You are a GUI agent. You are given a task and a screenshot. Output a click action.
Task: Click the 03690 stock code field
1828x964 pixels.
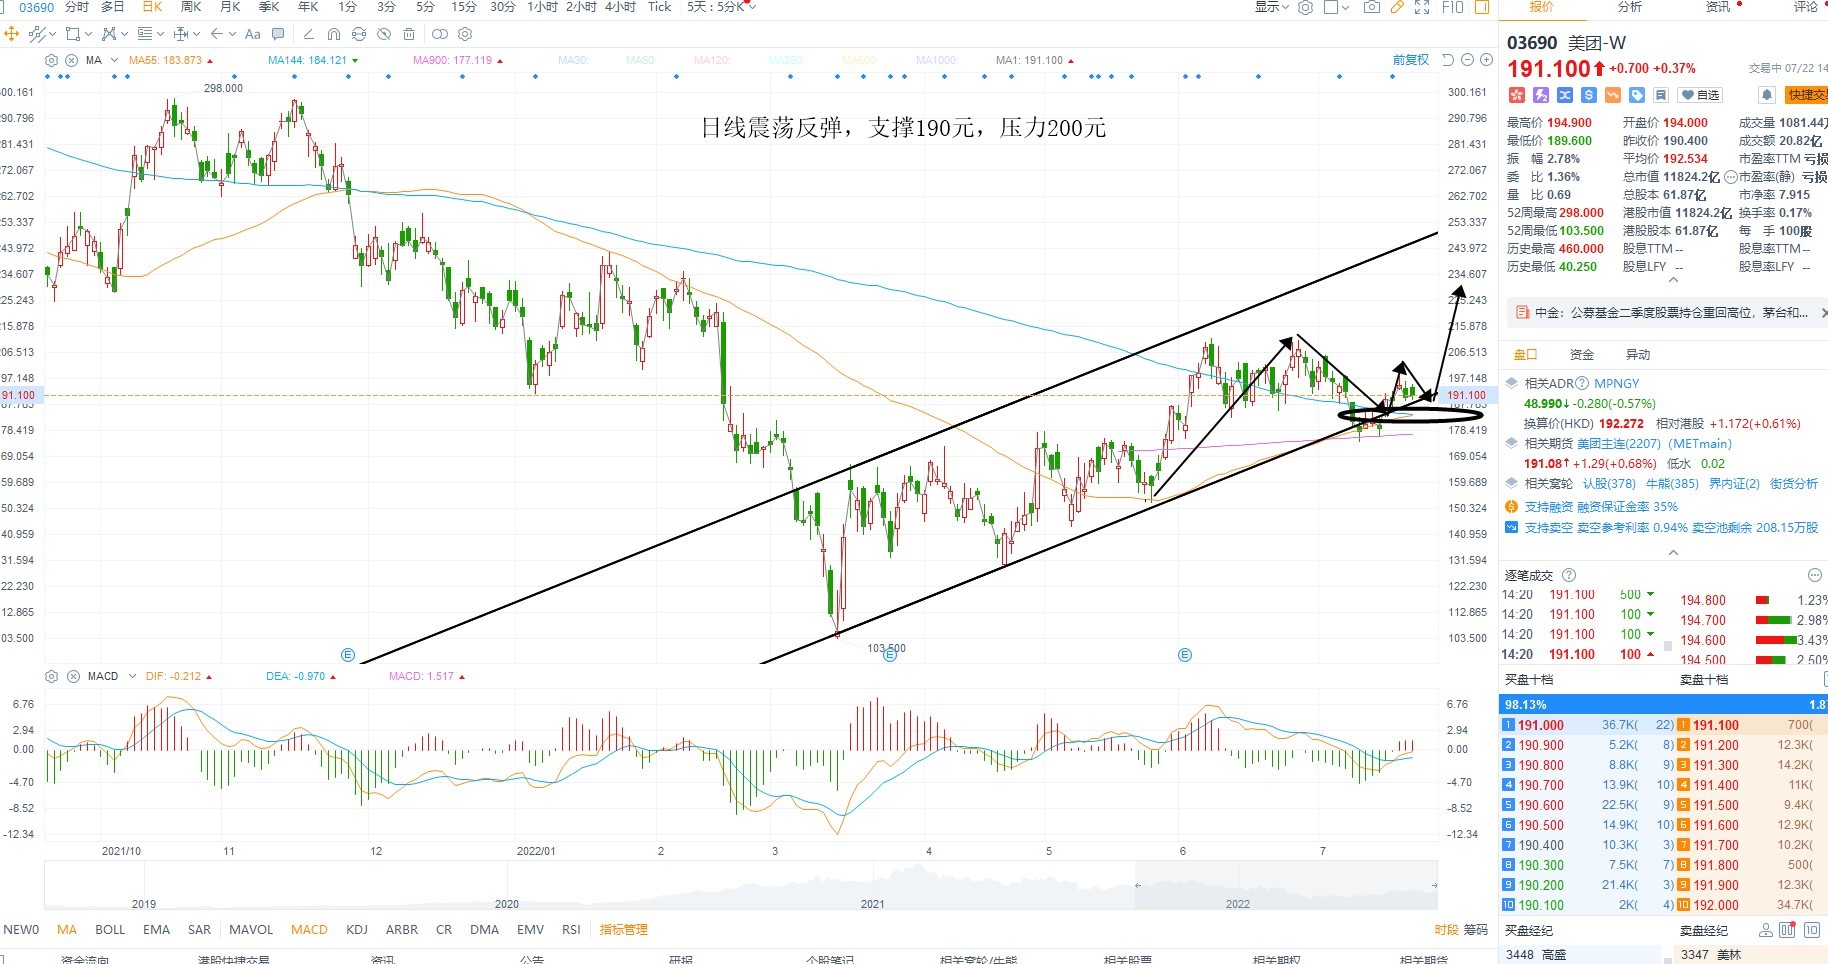(38, 7)
